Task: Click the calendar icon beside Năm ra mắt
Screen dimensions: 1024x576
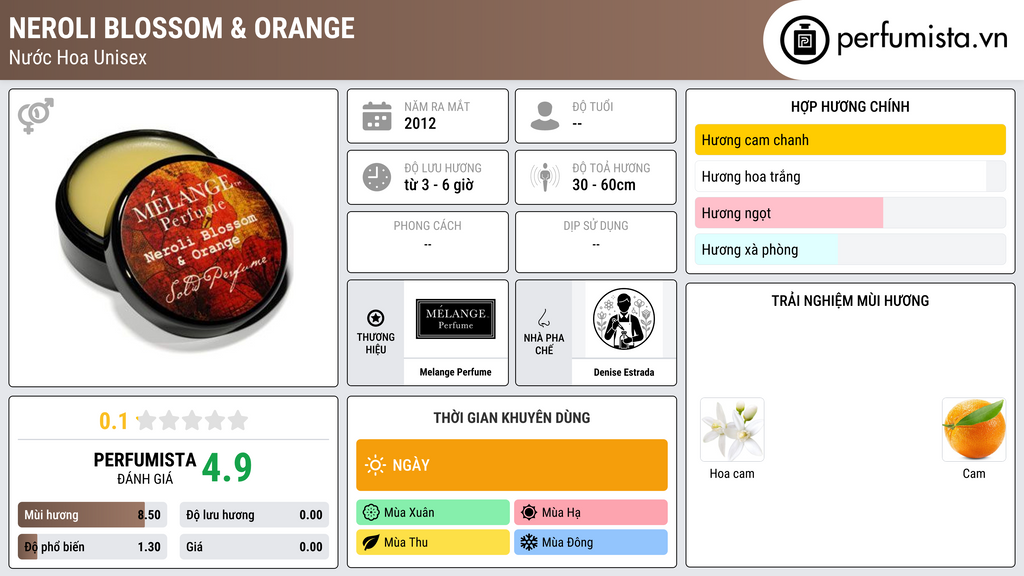Action: click(377, 116)
